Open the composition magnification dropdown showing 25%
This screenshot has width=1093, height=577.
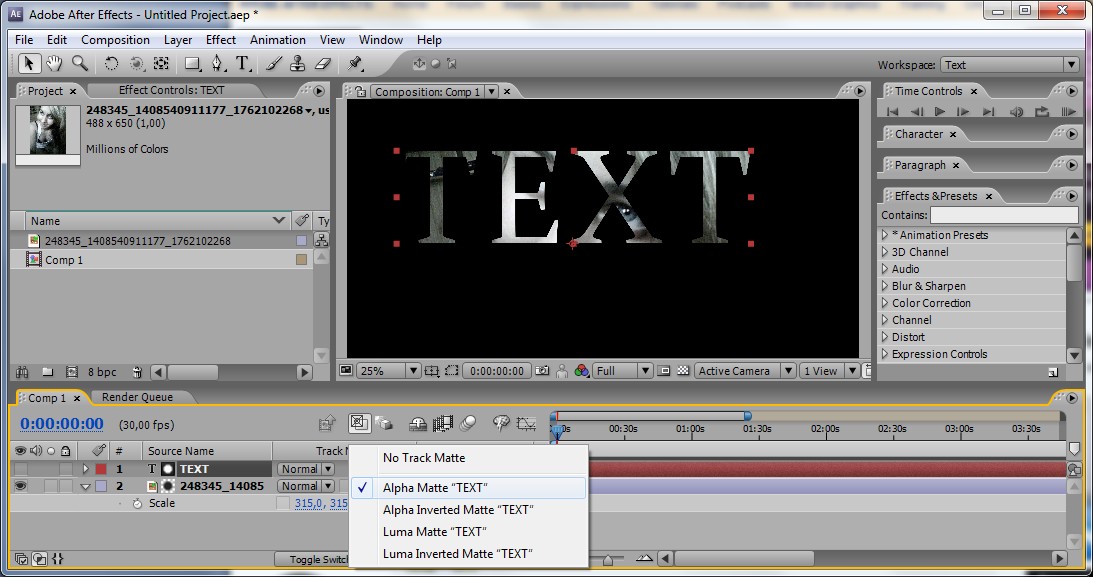(388, 371)
